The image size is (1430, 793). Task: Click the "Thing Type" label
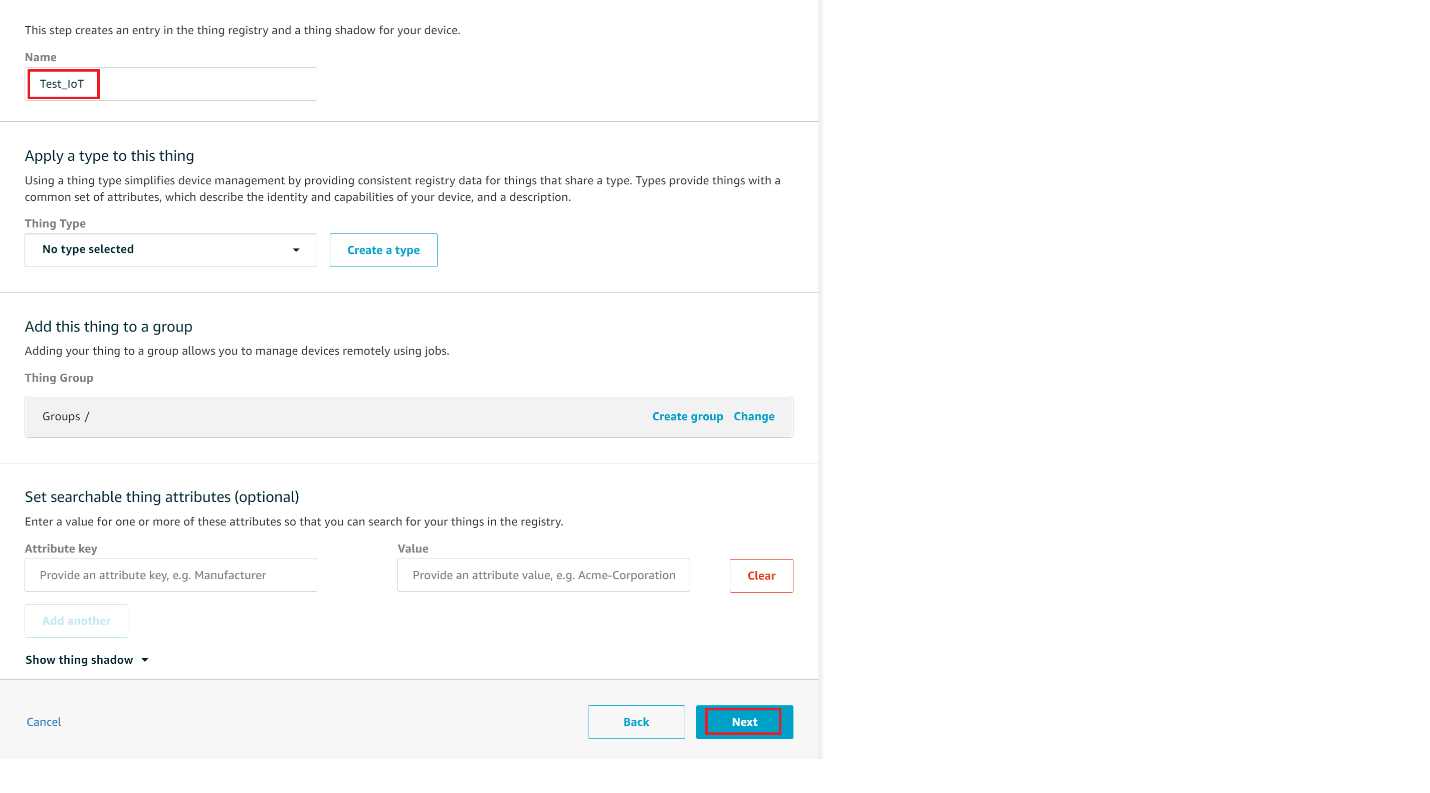tap(55, 224)
